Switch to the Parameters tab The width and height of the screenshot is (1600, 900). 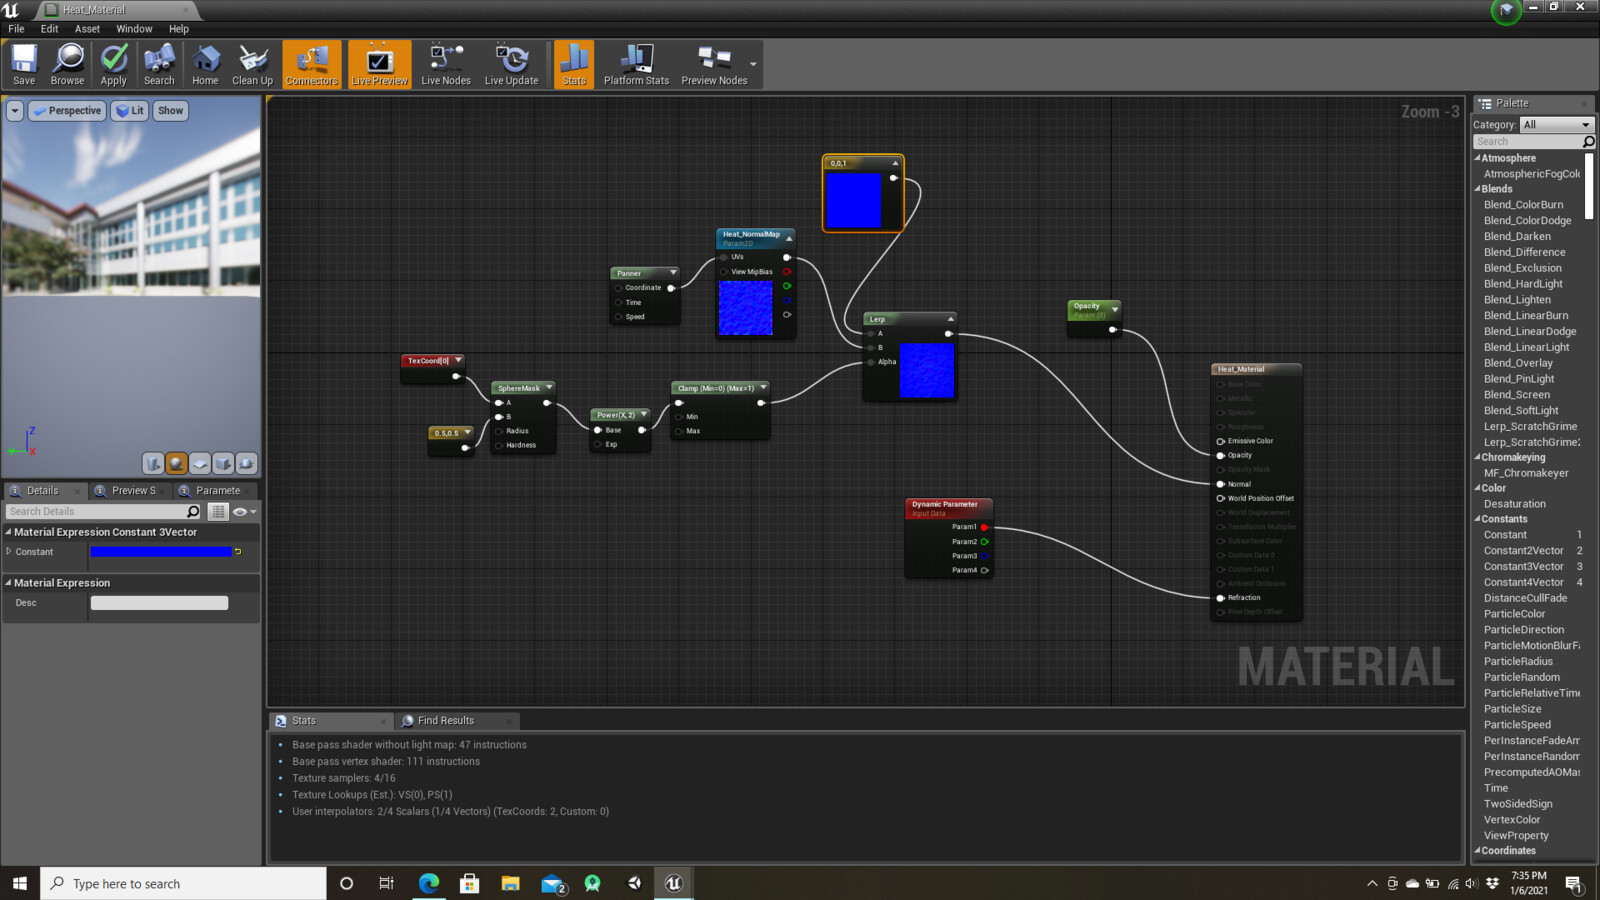pos(217,491)
